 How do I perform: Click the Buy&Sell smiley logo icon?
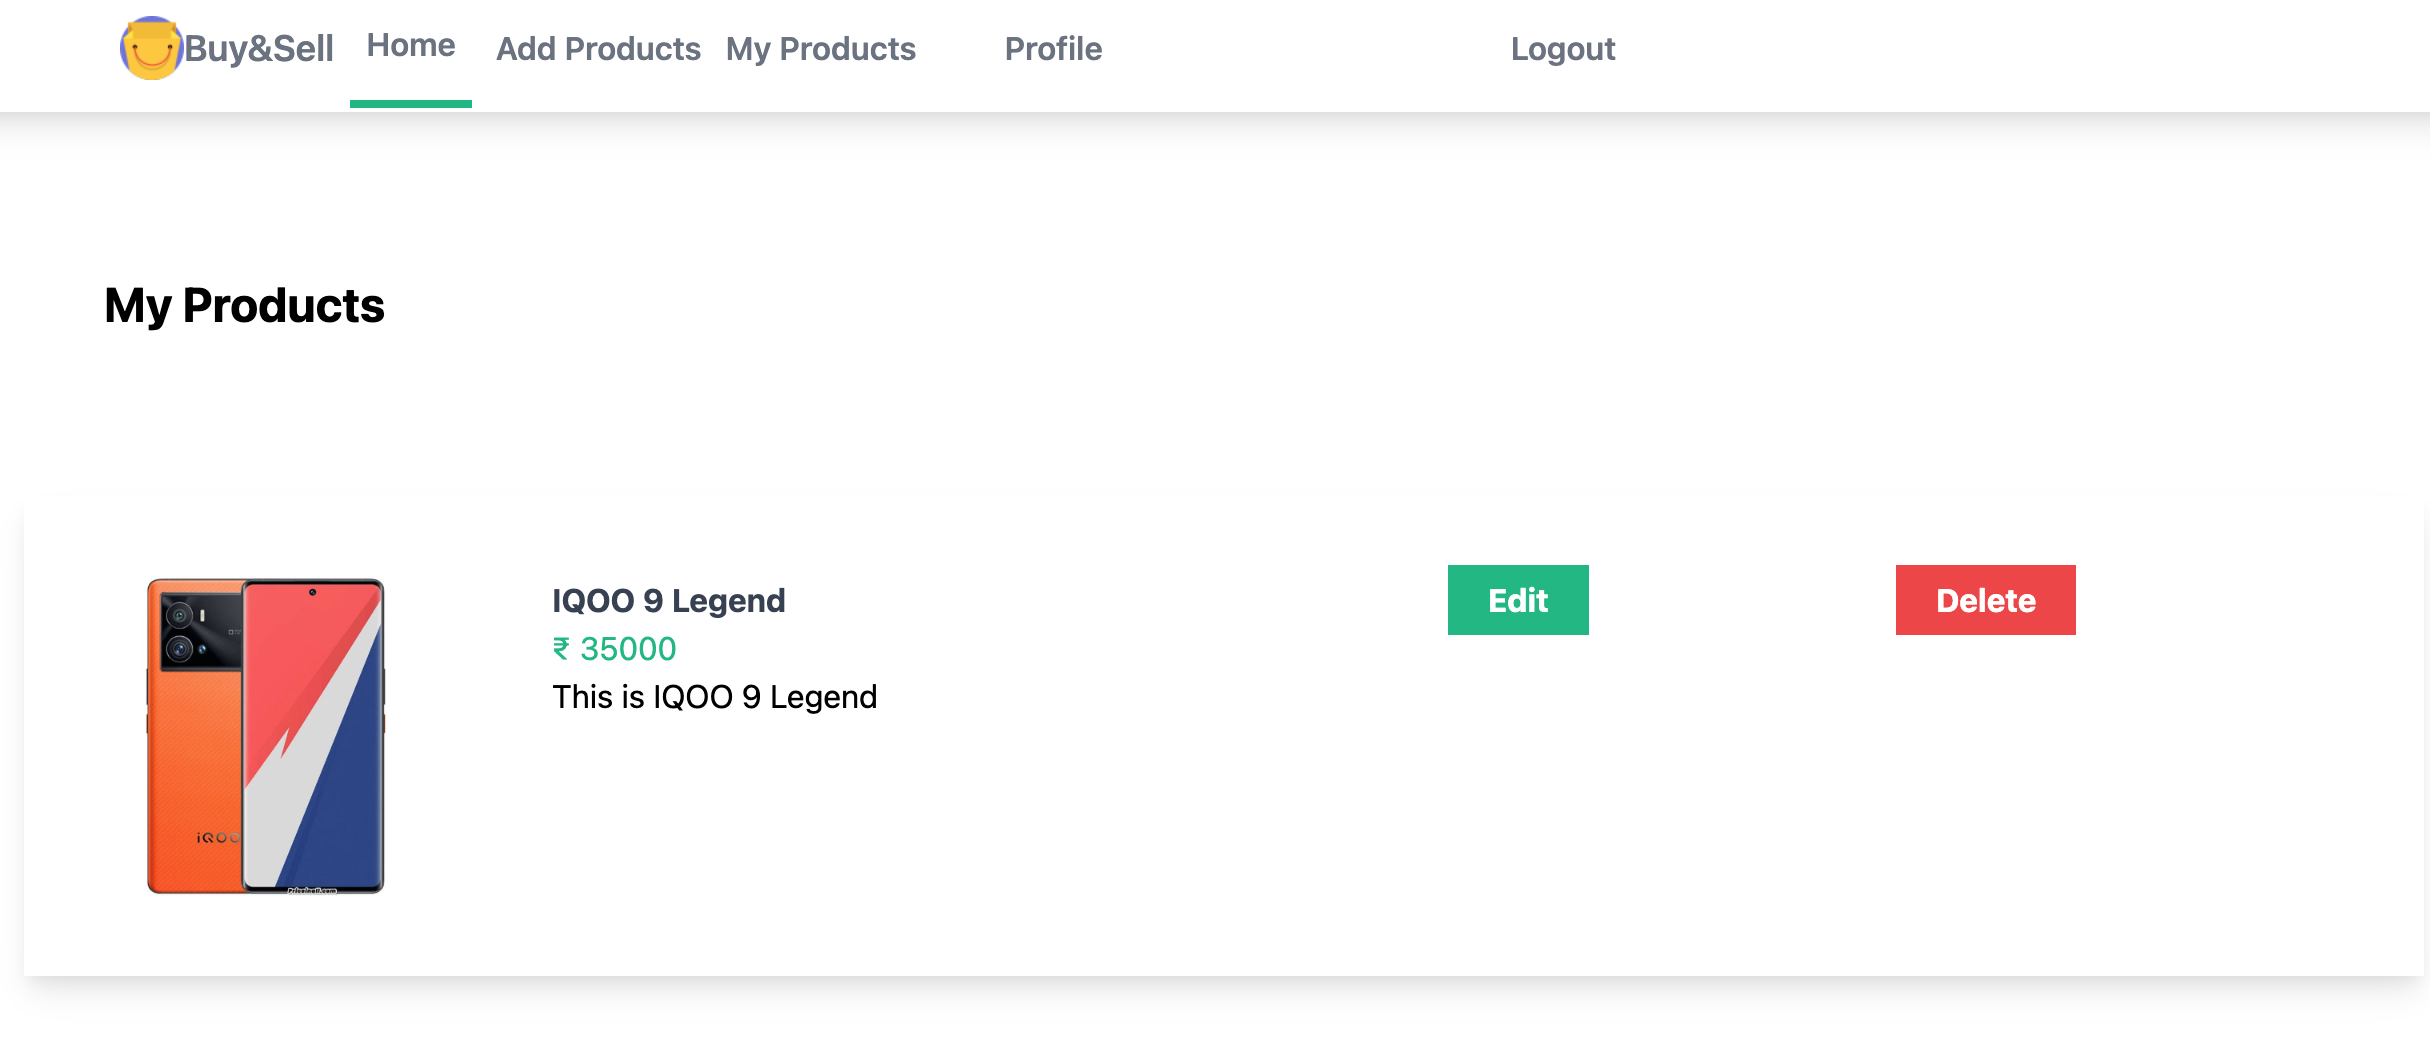(152, 47)
